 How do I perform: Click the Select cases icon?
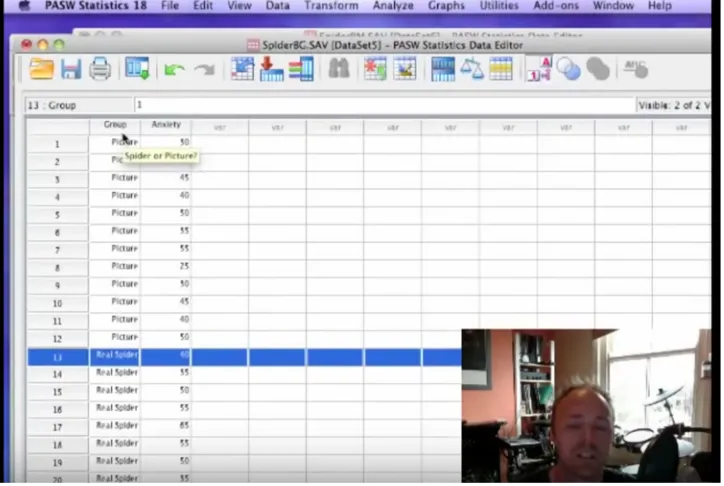coord(501,69)
